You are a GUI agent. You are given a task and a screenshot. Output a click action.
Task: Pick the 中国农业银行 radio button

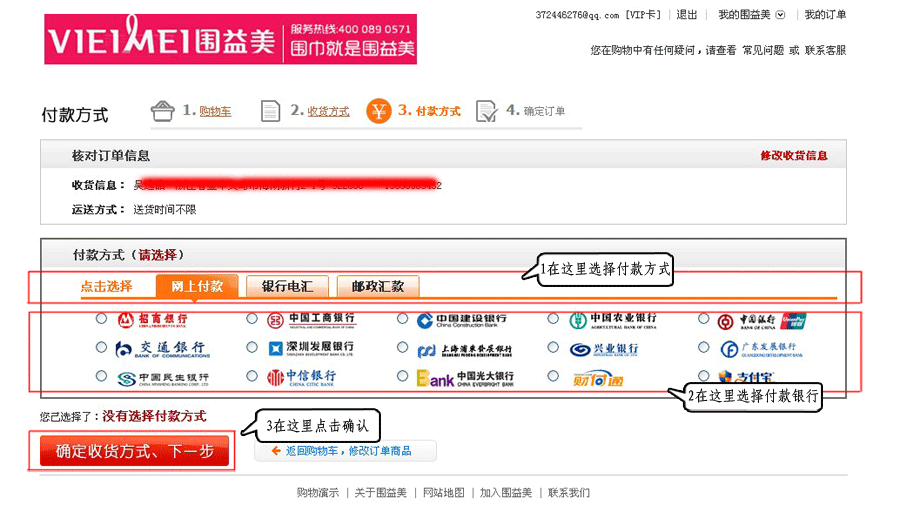coord(553,318)
